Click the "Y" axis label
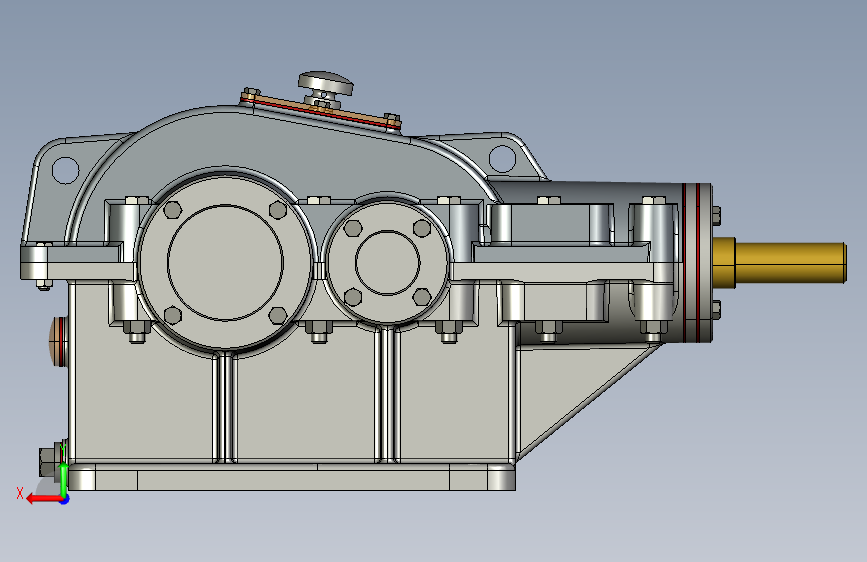867x562 pixels. coord(63,450)
